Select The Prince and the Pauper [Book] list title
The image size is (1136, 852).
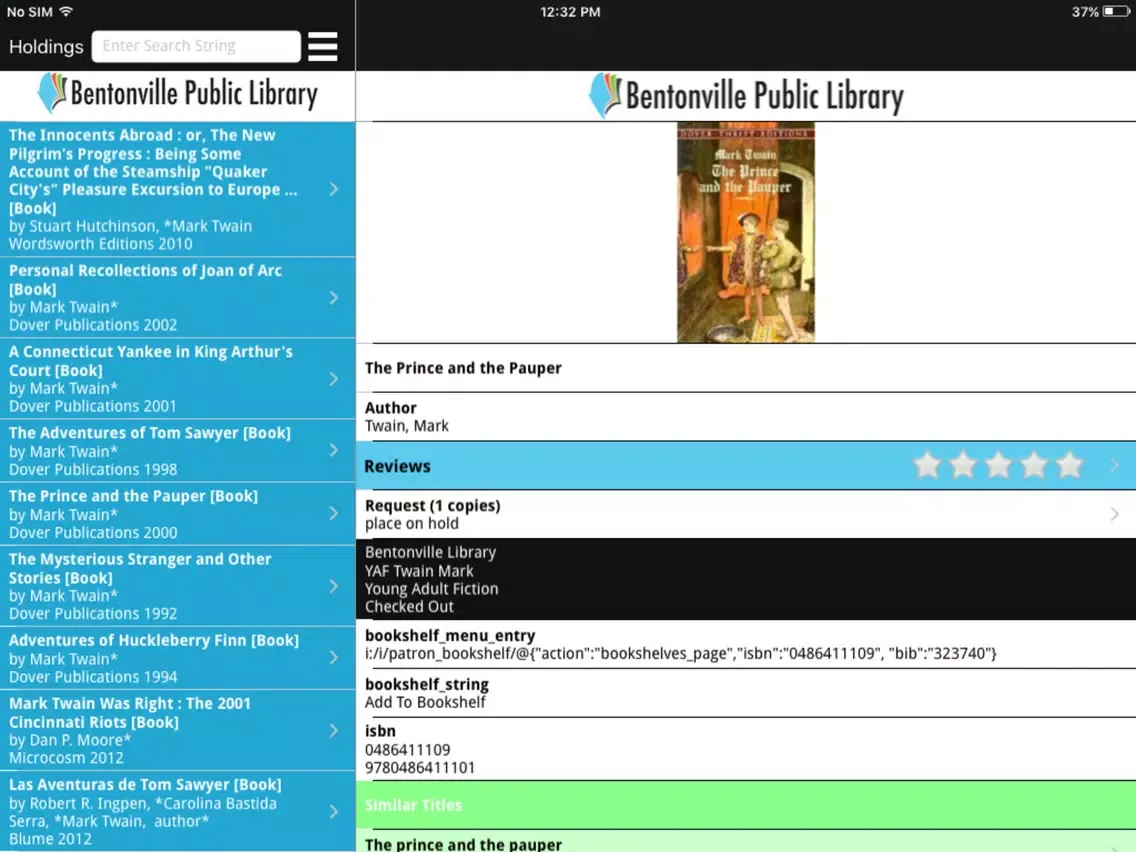pyautogui.click(x=133, y=496)
